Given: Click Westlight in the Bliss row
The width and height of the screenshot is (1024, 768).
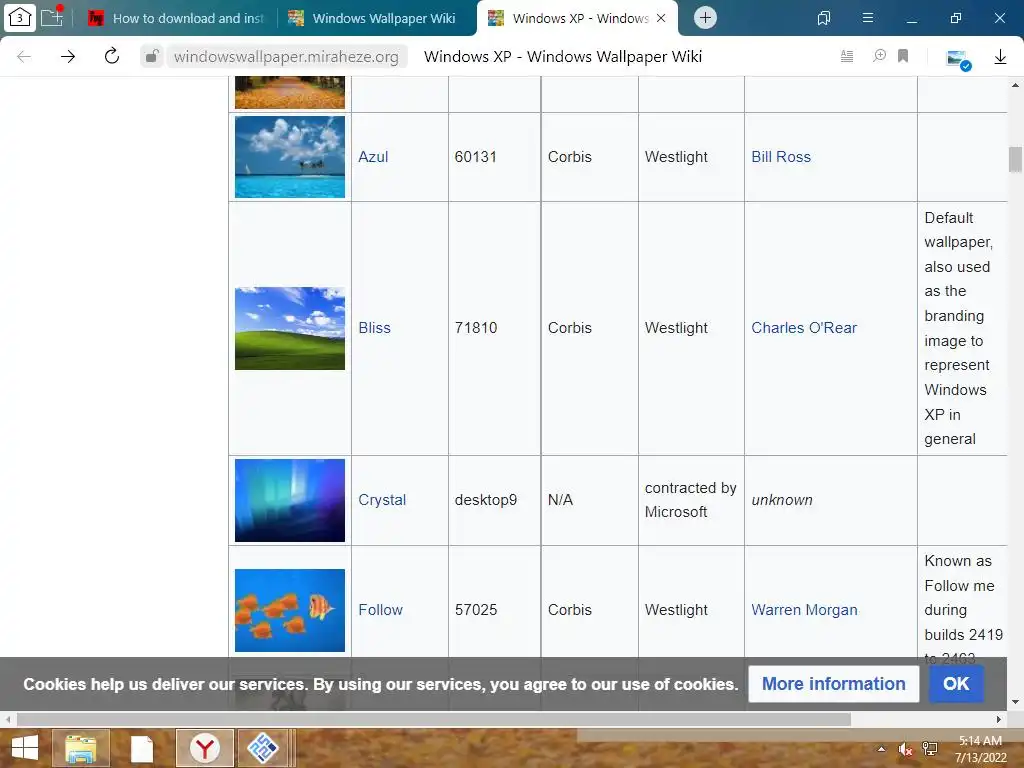Looking at the screenshot, I should (x=676, y=328).
